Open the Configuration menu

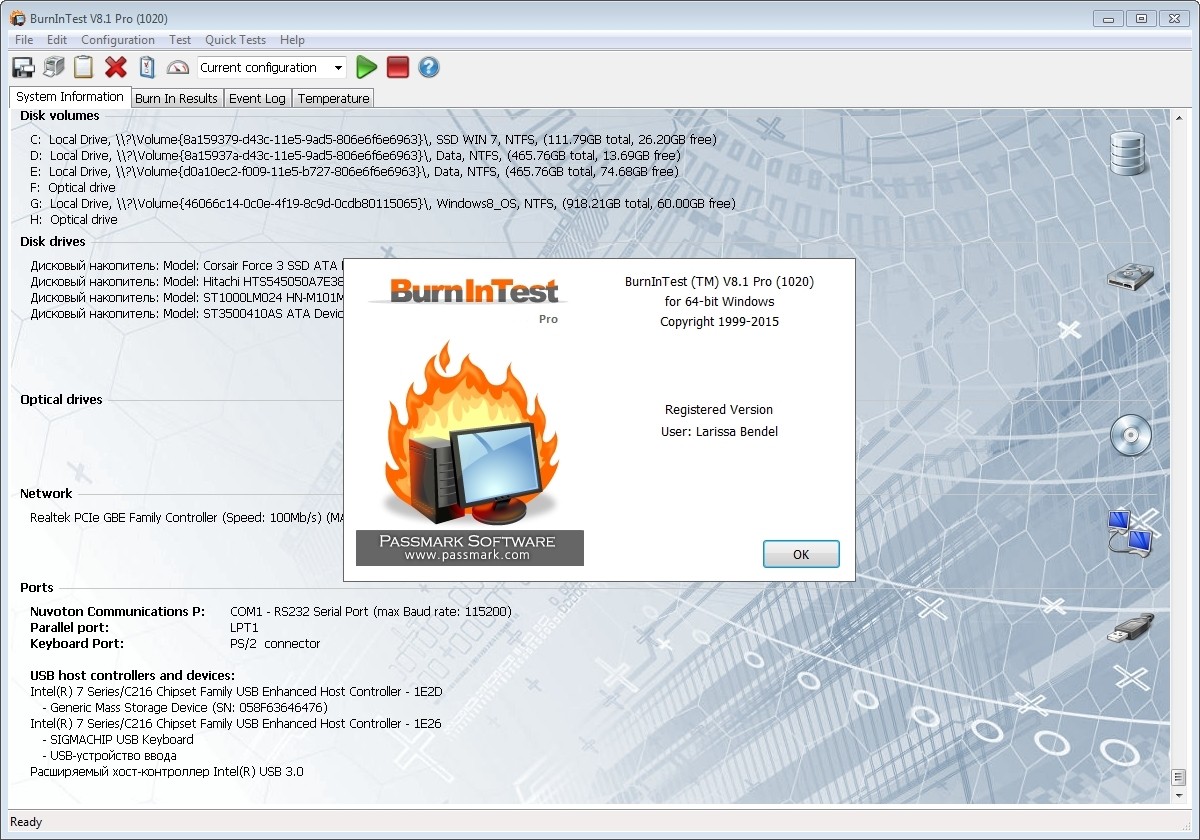coord(118,40)
